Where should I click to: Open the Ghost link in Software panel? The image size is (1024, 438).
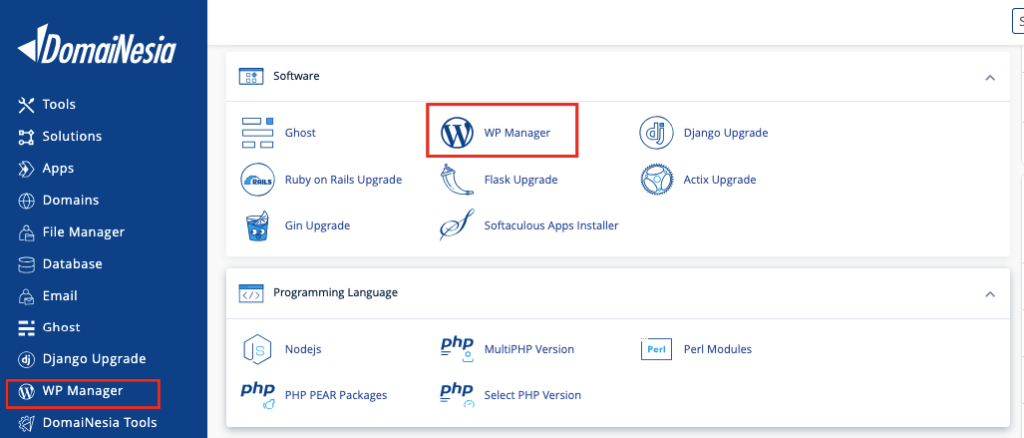point(300,133)
